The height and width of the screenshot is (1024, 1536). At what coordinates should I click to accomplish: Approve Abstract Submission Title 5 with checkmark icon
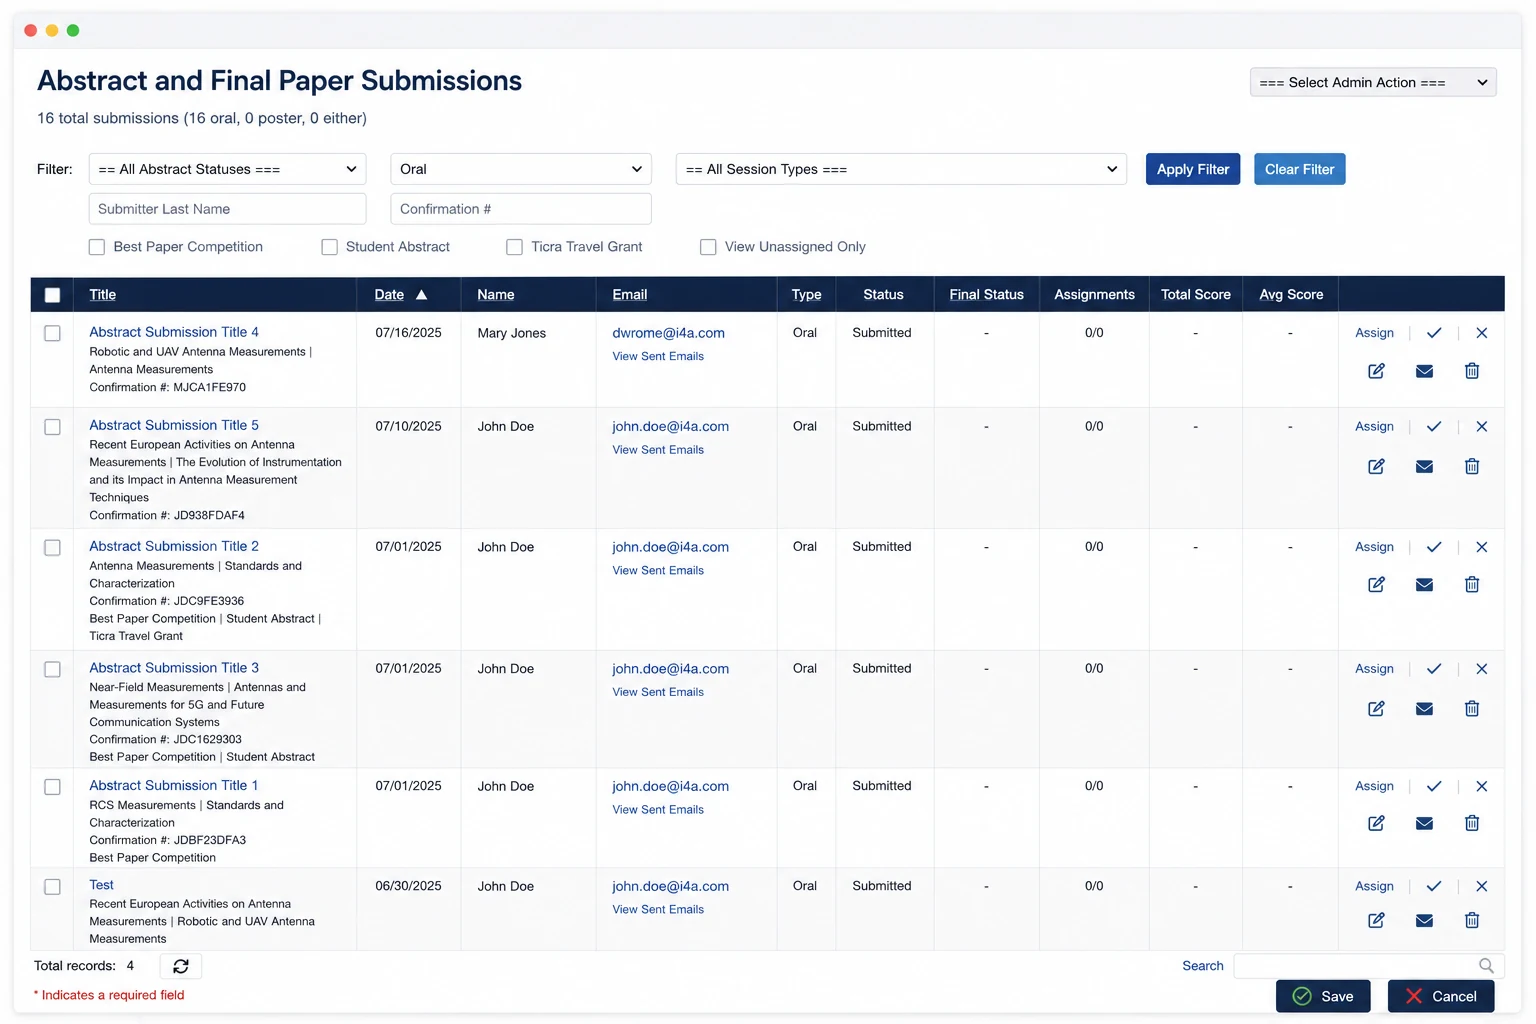tap(1434, 427)
